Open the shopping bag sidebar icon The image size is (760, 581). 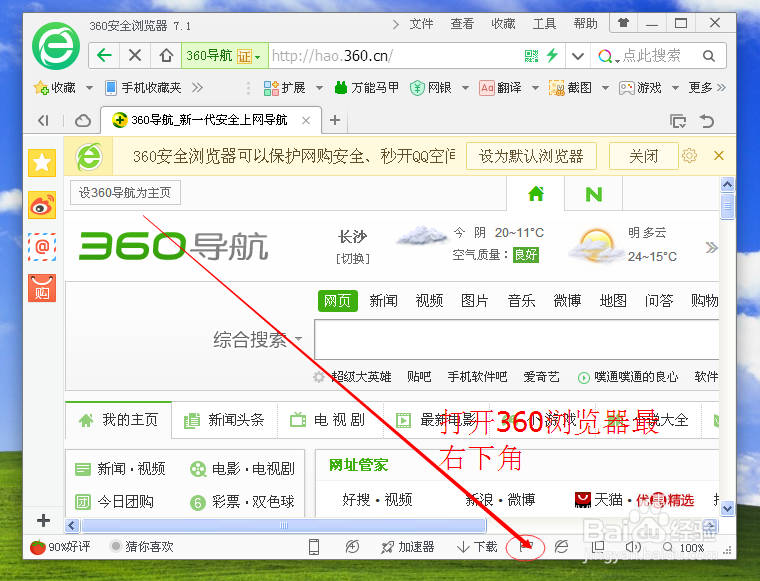click(42, 288)
